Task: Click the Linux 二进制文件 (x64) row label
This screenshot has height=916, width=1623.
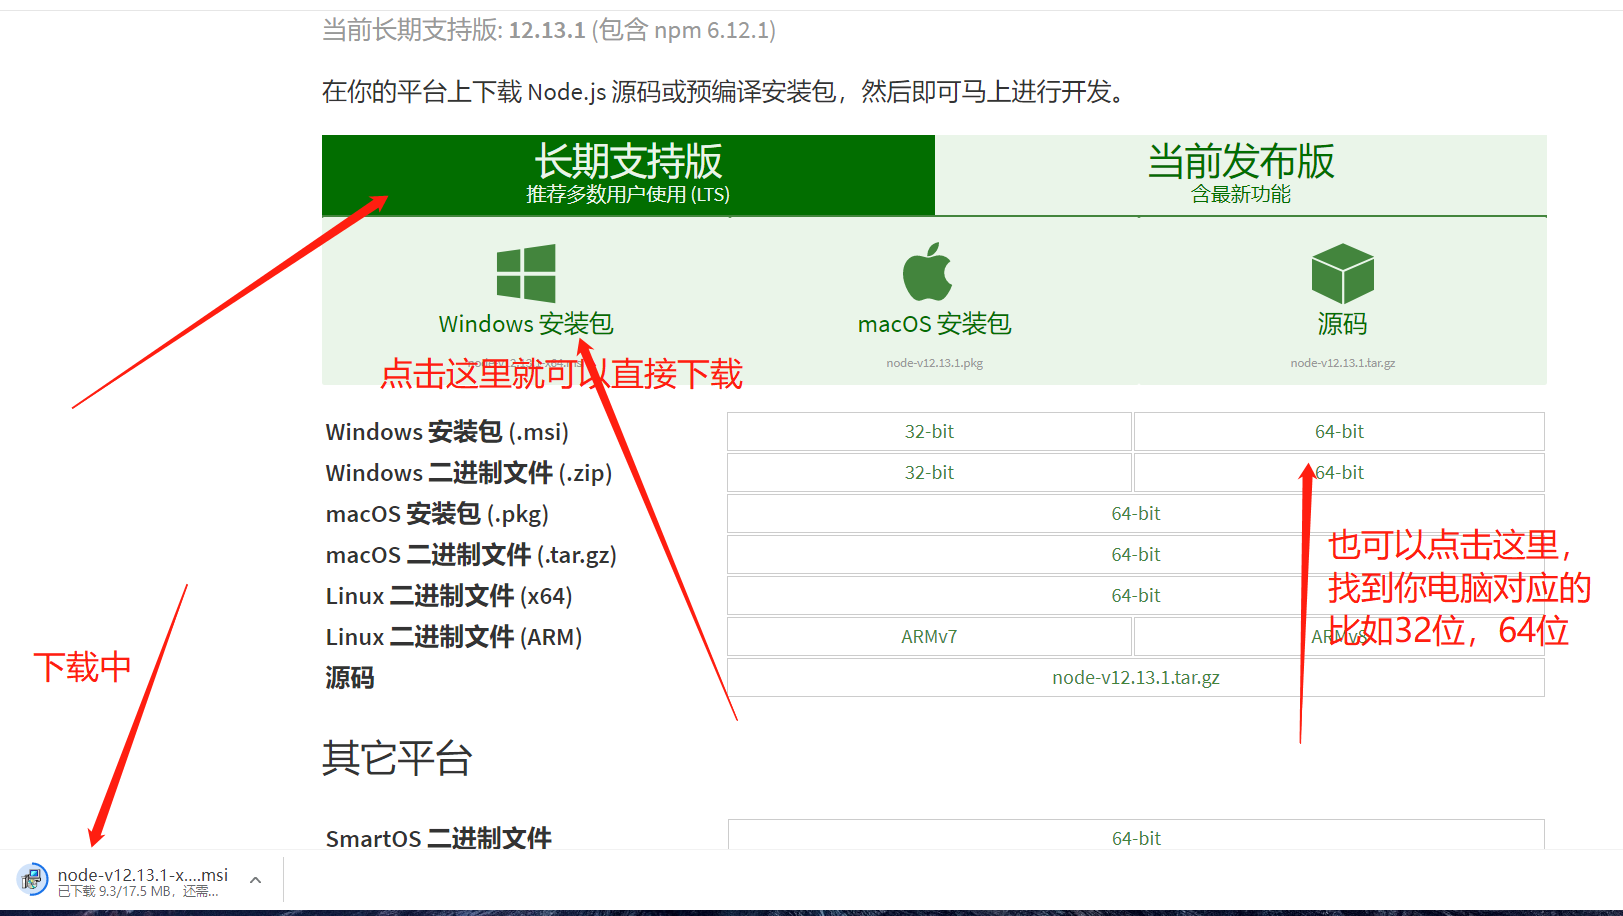Action: coord(449,596)
